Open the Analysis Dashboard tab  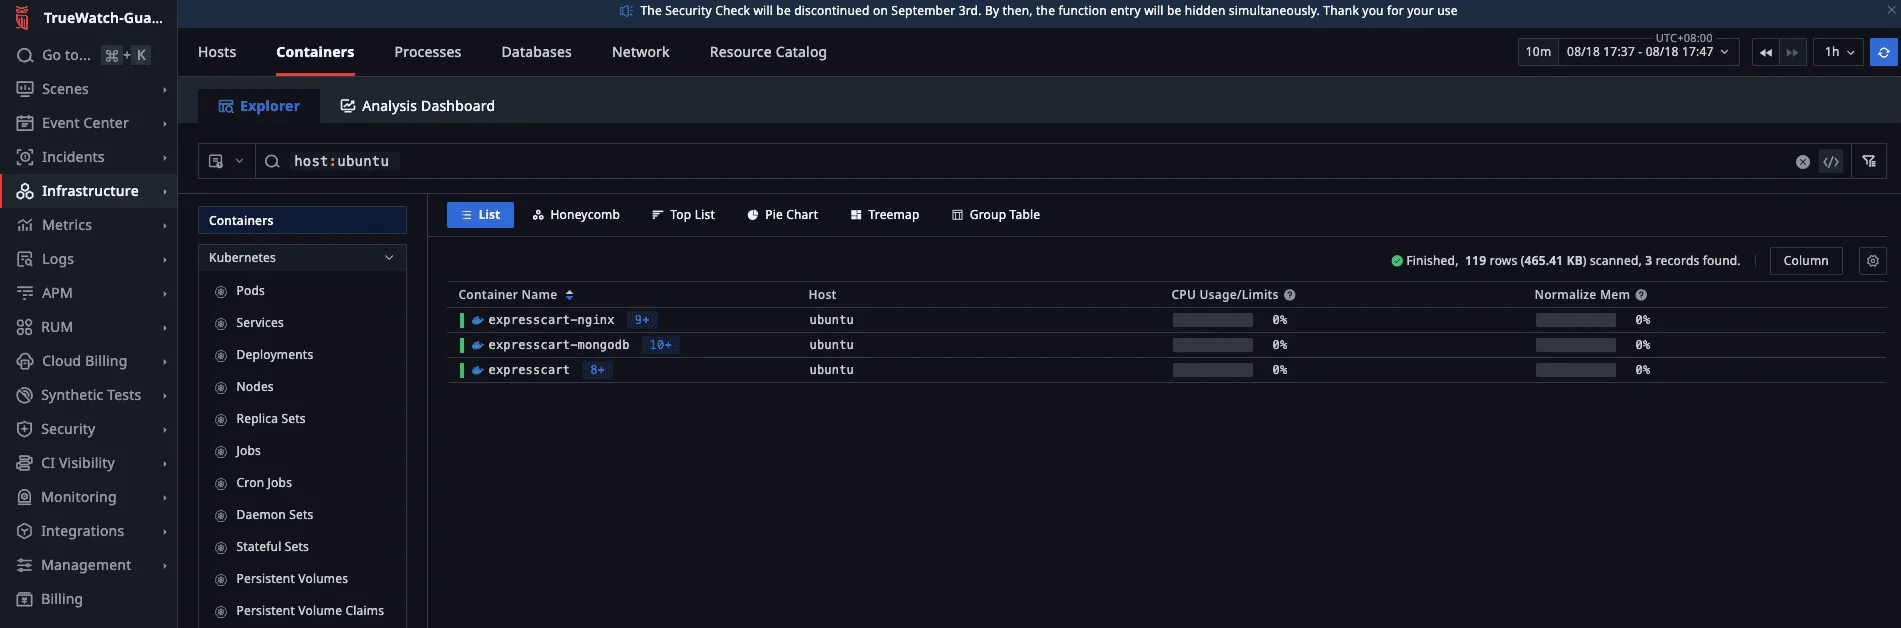pos(417,106)
